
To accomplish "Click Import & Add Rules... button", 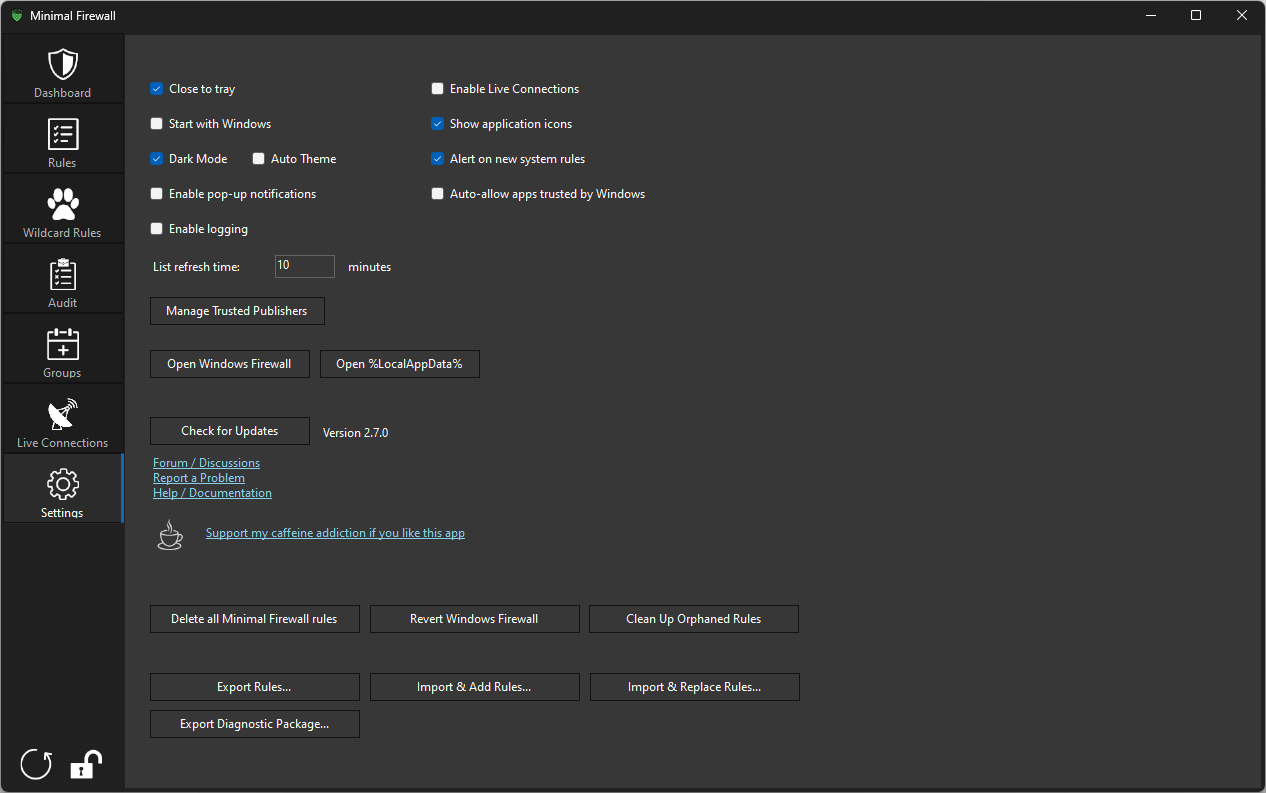I will [x=474, y=687].
